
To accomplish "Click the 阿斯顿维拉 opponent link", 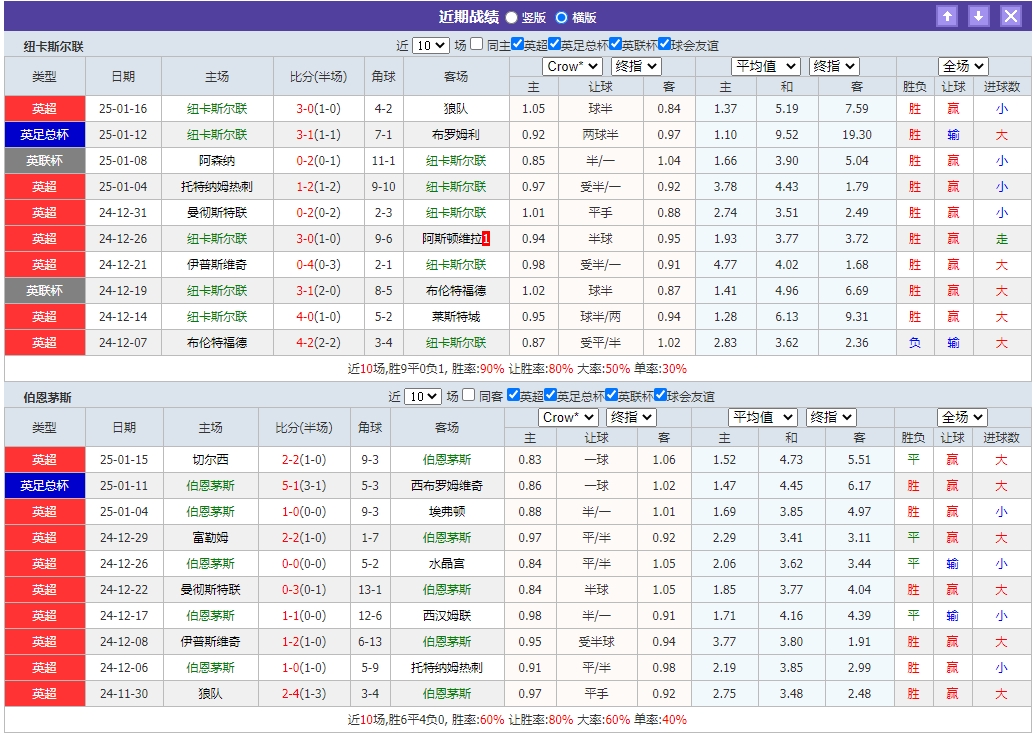I will click(451, 238).
